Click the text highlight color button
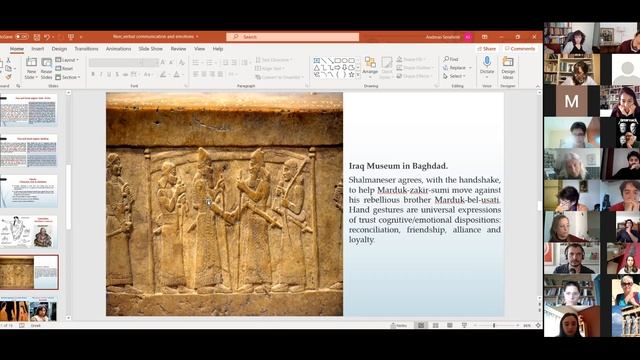 click(x=164, y=74)
